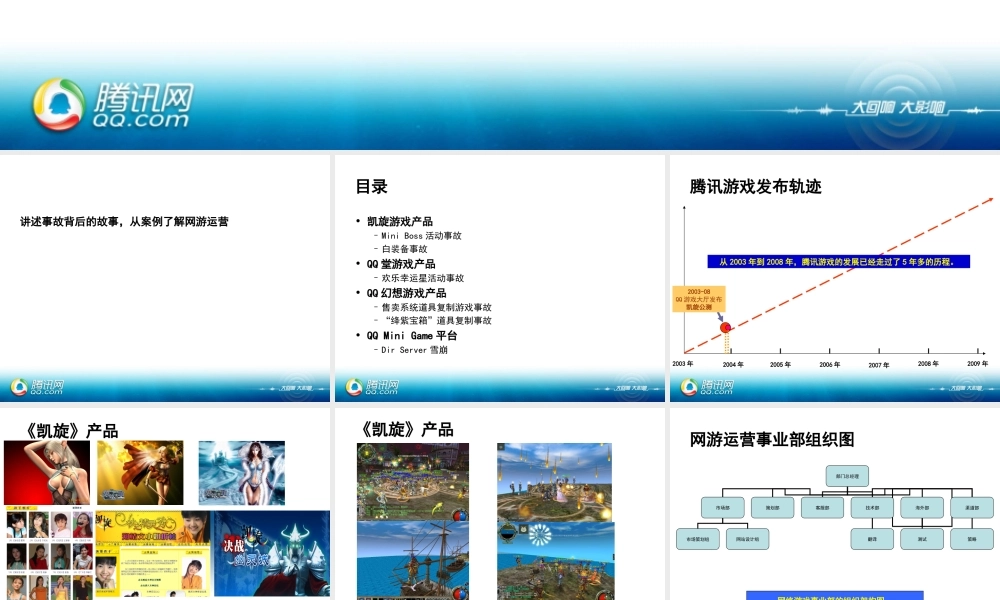This screenshot has height=600, width=1000.
Task: Click the sub-item Dir Server 雪崩
Action: pyautogui.click(x=414, y=349)
